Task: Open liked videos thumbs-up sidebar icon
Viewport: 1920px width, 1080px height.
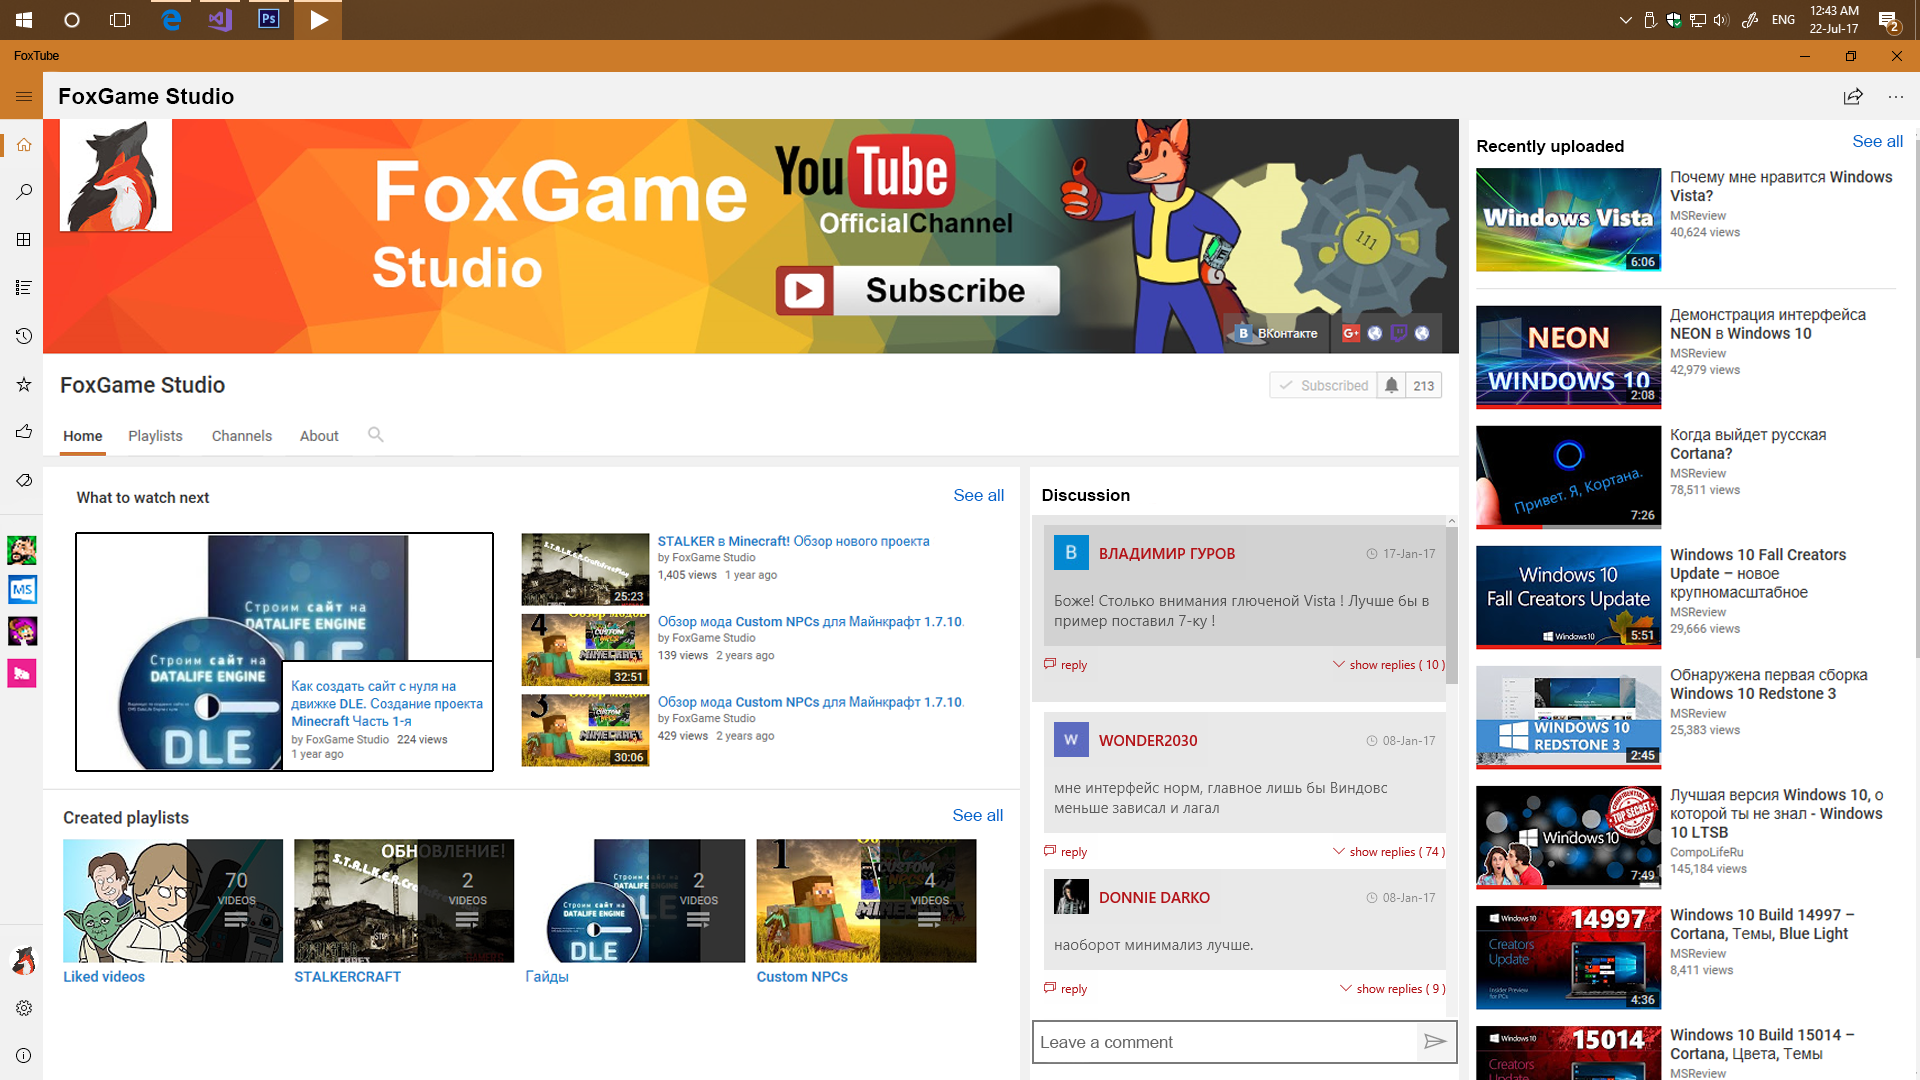Action: click(23, 432)
